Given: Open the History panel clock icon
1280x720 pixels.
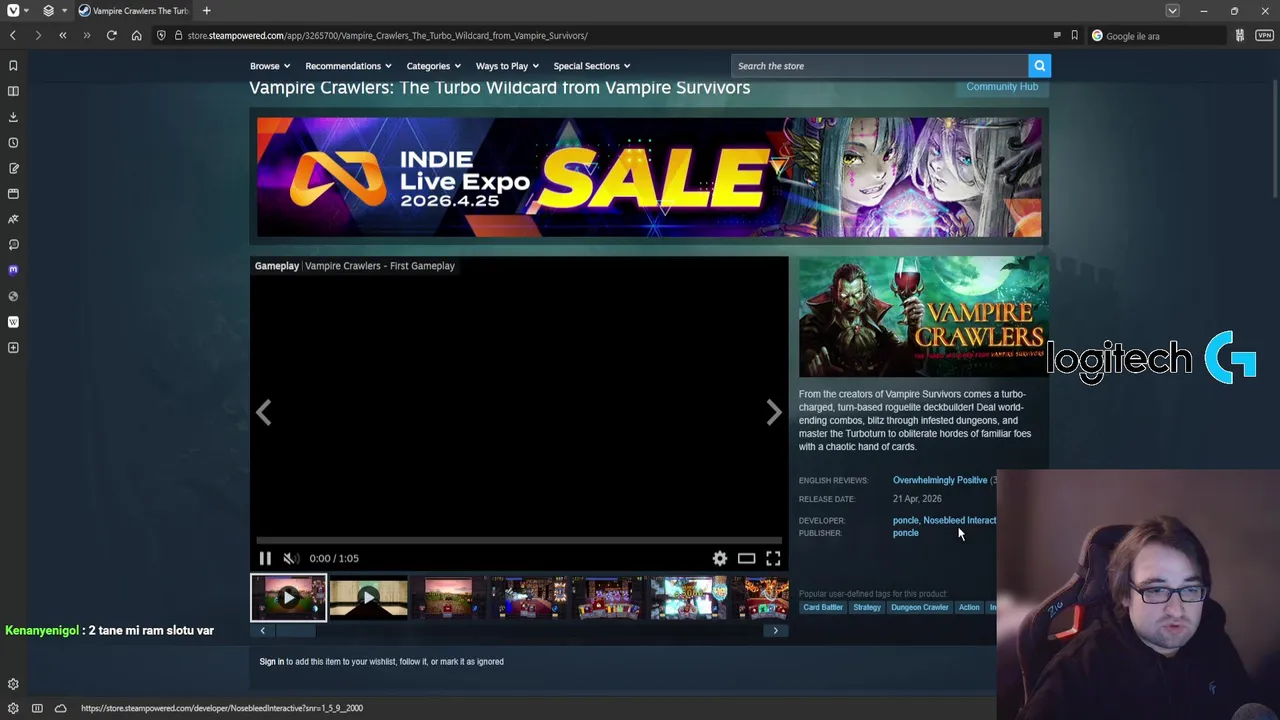Looking at the screenshot, I should 13,143.
